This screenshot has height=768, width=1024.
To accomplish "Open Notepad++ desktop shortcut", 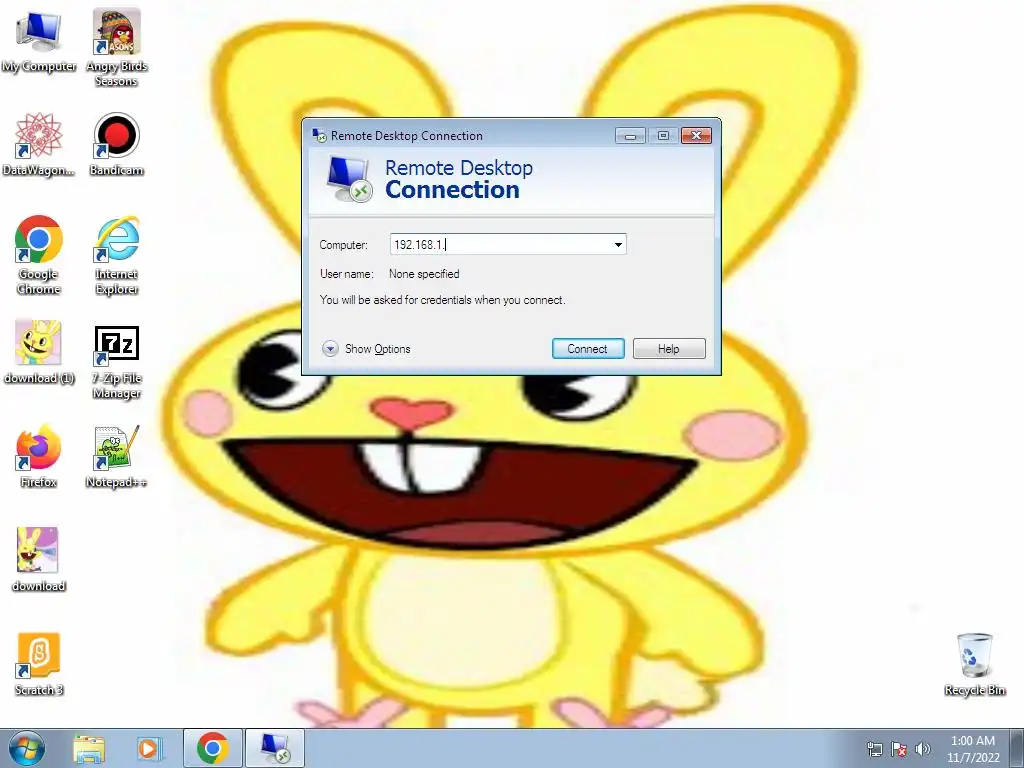I will [x=116, y=456].
